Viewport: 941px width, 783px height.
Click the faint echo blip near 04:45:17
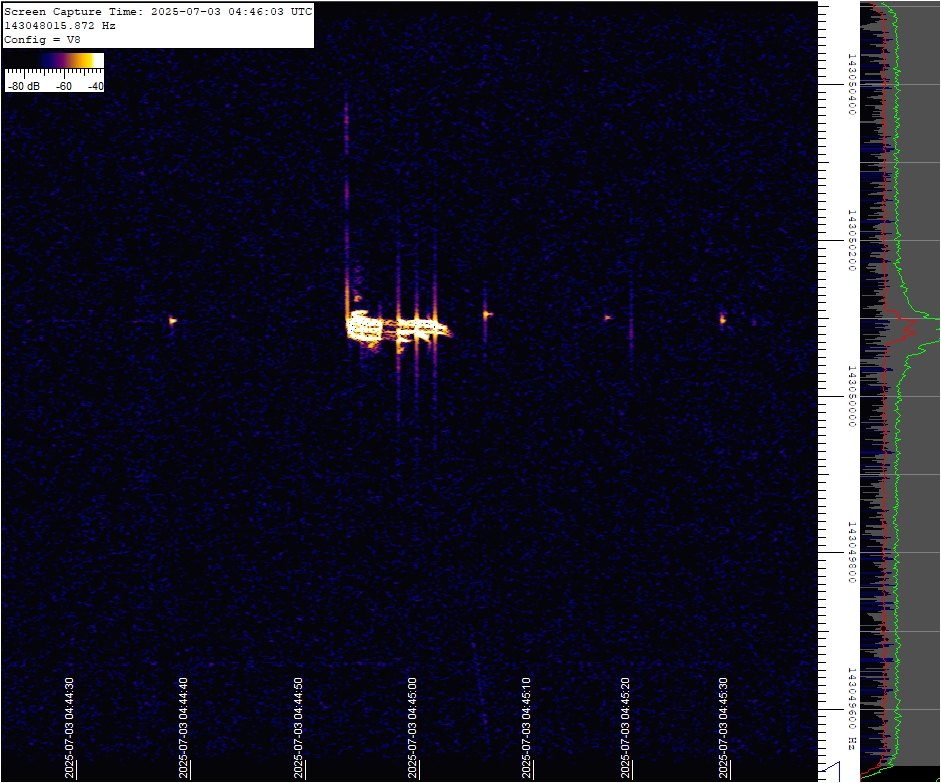pyautogui.click(x=607, y=317)
